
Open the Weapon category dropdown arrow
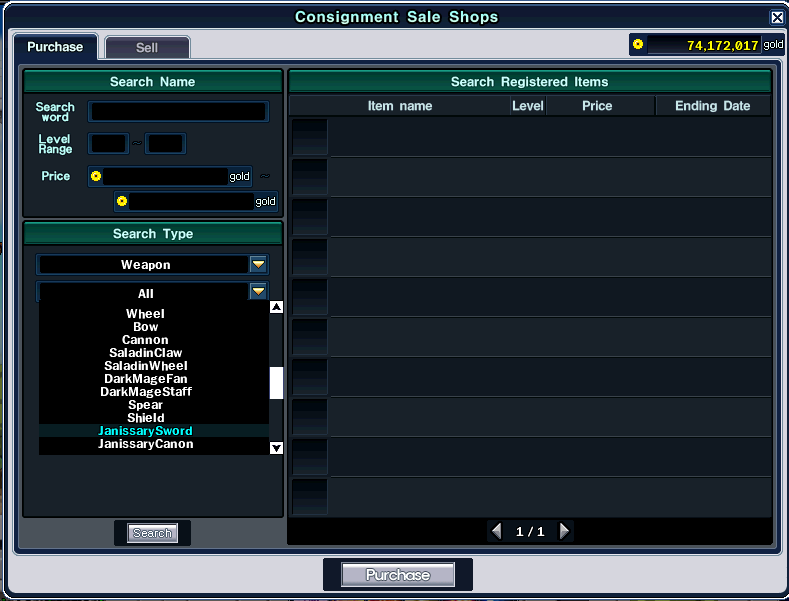[x=258, y=264]
